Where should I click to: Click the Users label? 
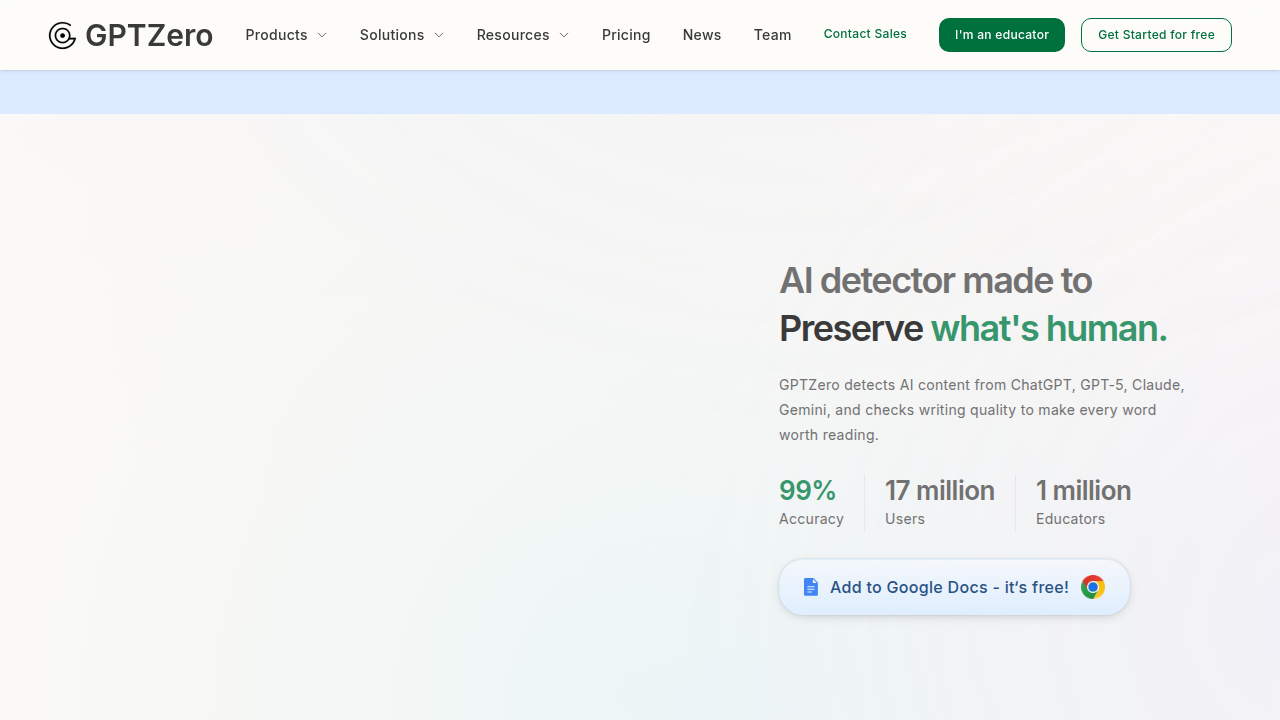point(905,519)
